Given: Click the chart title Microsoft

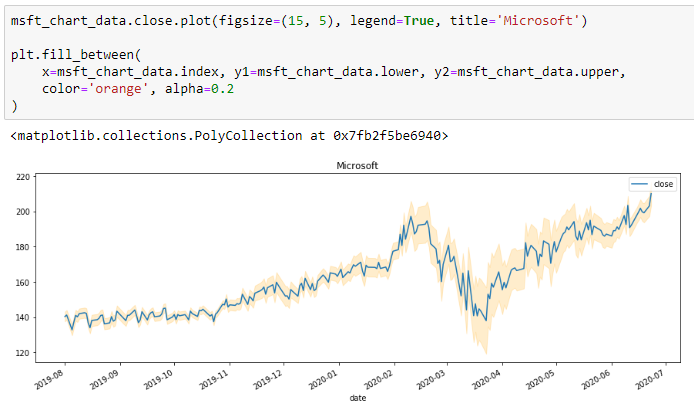Looking at the screenshot, I should (357, 166).
